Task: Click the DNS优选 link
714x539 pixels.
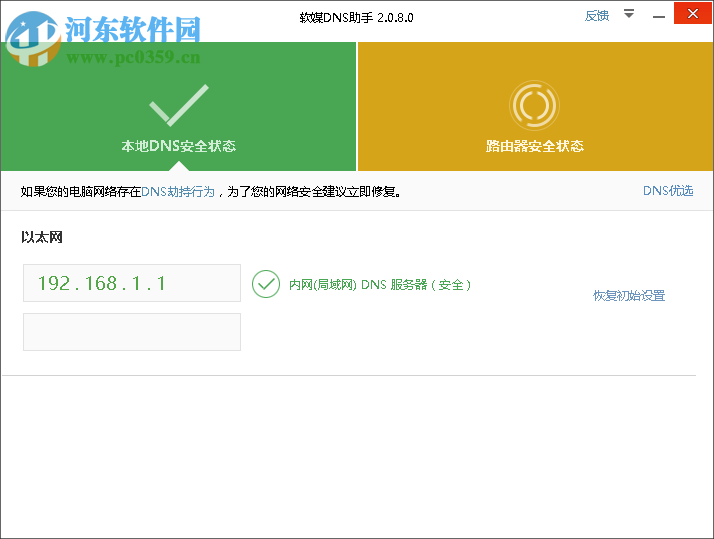Action: [668, 191]
